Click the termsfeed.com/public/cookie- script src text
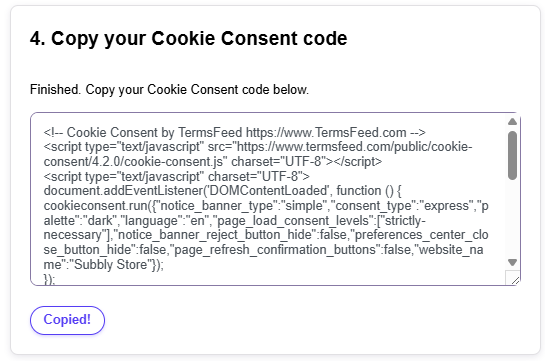545x361 pixels. [354, 147]
